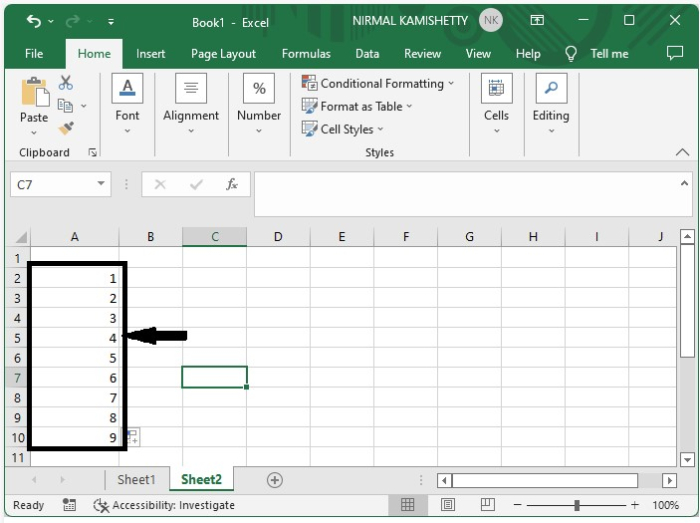Image resolution: width=700 pixels, height=523 pixels.
Task: Open Conditional Formatting menu
Action: [378, 83]
